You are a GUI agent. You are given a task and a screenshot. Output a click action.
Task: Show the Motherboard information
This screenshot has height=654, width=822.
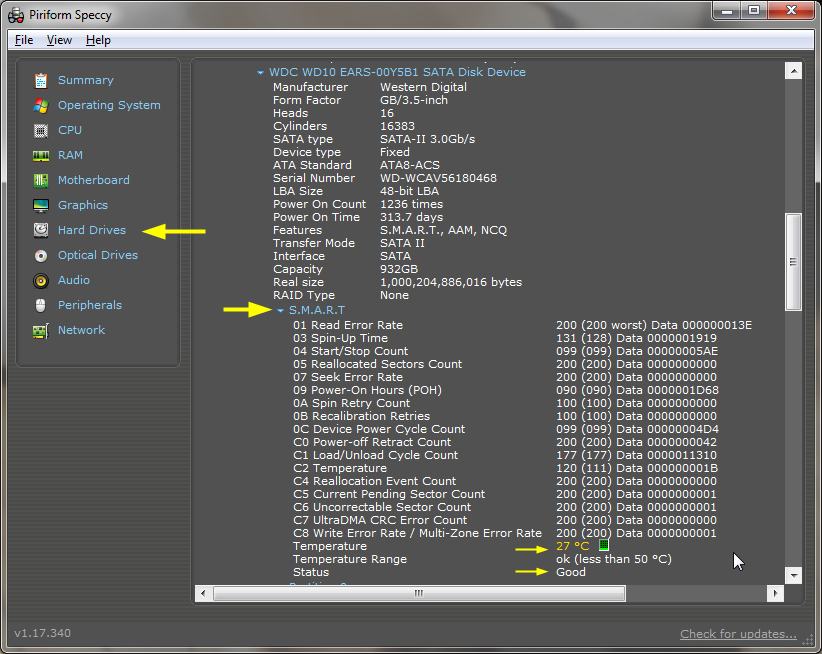93,180
